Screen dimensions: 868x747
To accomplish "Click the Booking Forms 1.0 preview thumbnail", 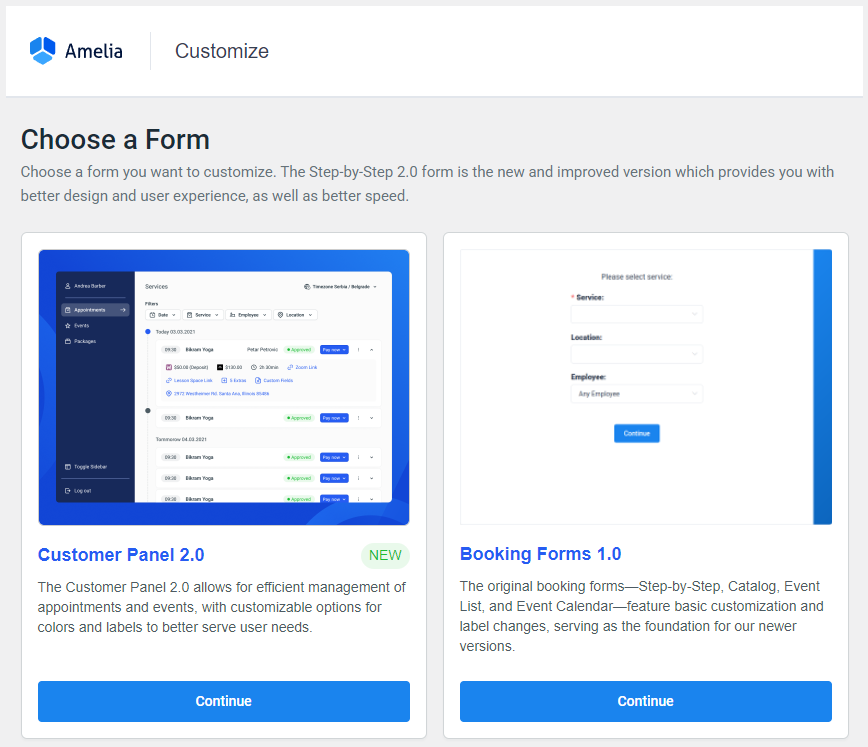I will [x=645, y=387].
